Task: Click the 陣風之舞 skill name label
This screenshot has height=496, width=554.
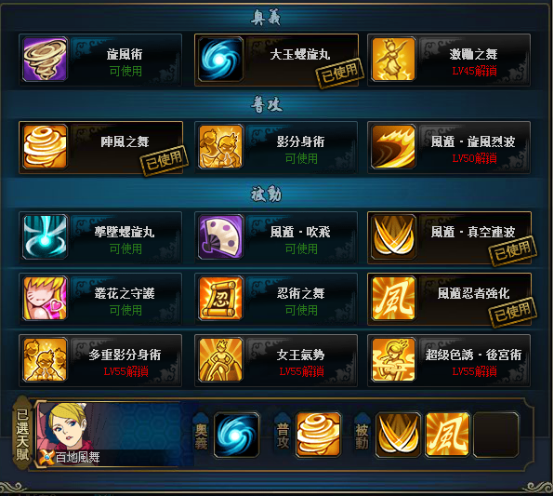Action: point(125,142)
